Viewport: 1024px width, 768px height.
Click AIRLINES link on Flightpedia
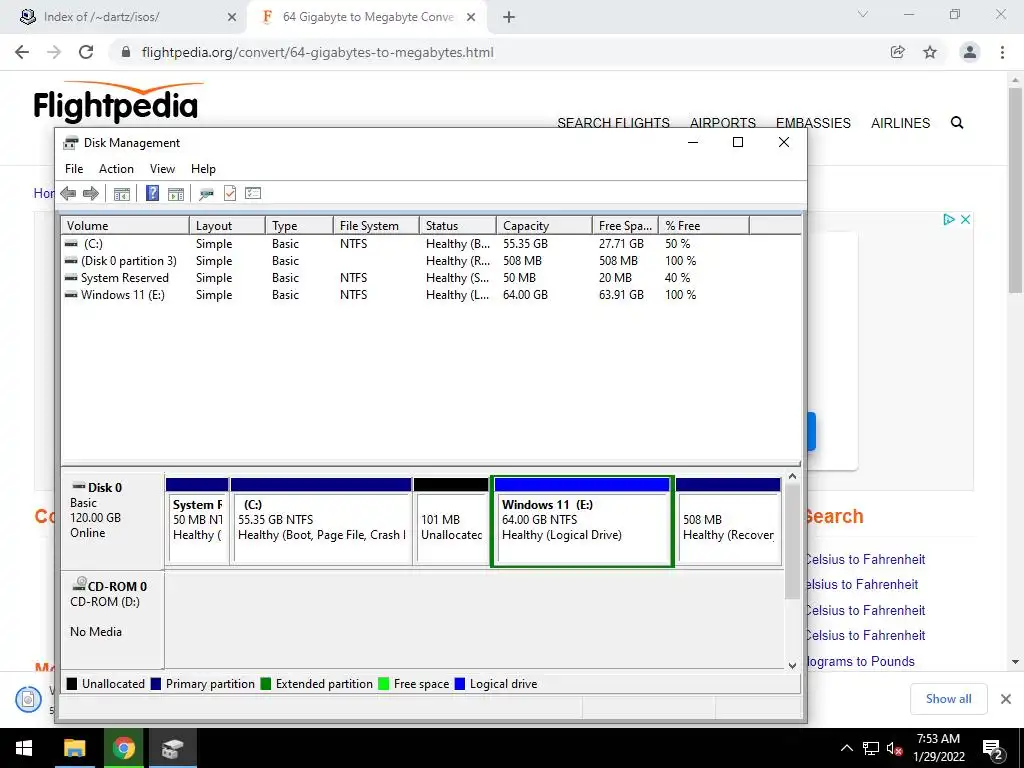pyautogui.click(x=900, y=123)
